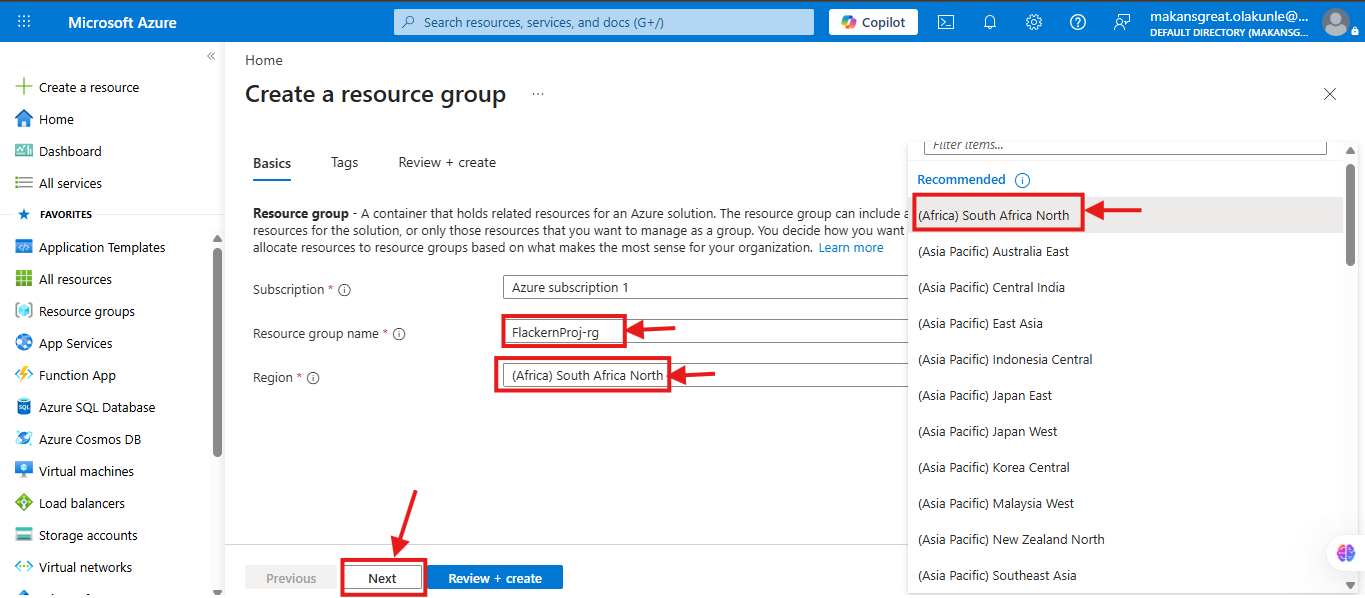The width and height of the screenshot is (1365, 598).
Task: Click the Microsoft Azure title
Action: (122, 22)
